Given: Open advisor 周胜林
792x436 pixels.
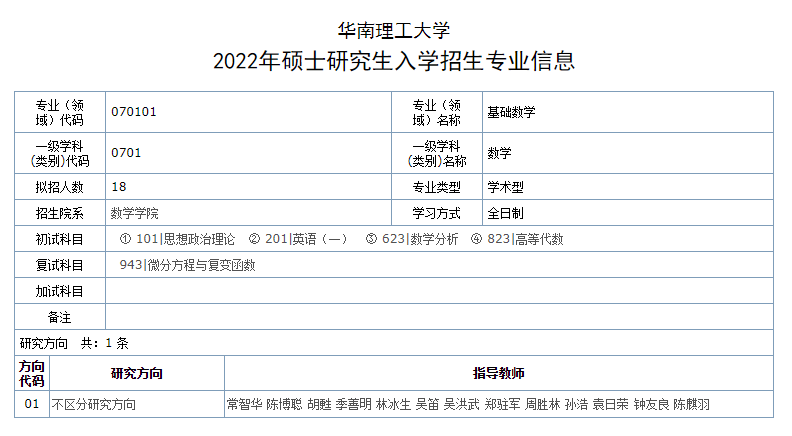Looking at the screenshot, I should click(542, 404).
